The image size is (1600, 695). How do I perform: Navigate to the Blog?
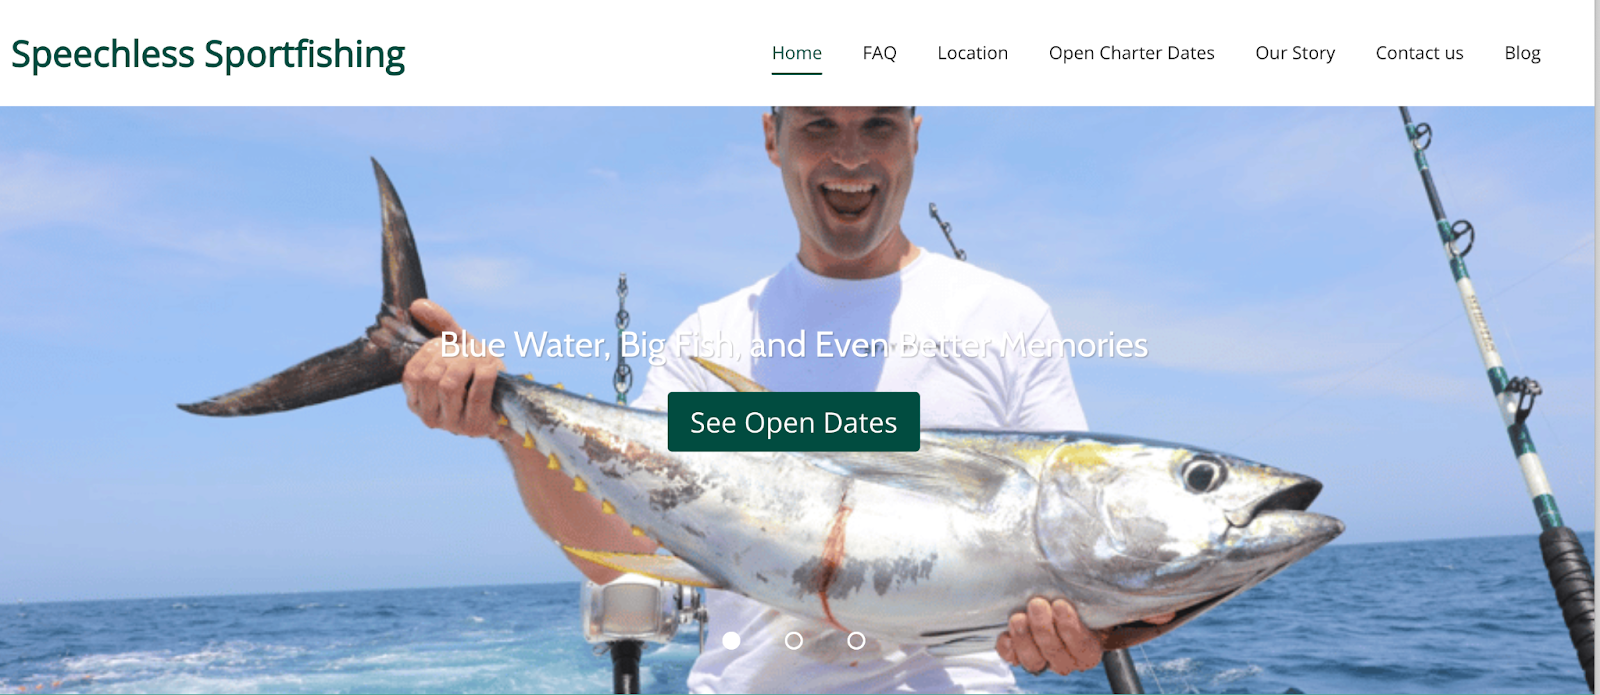1522,53
